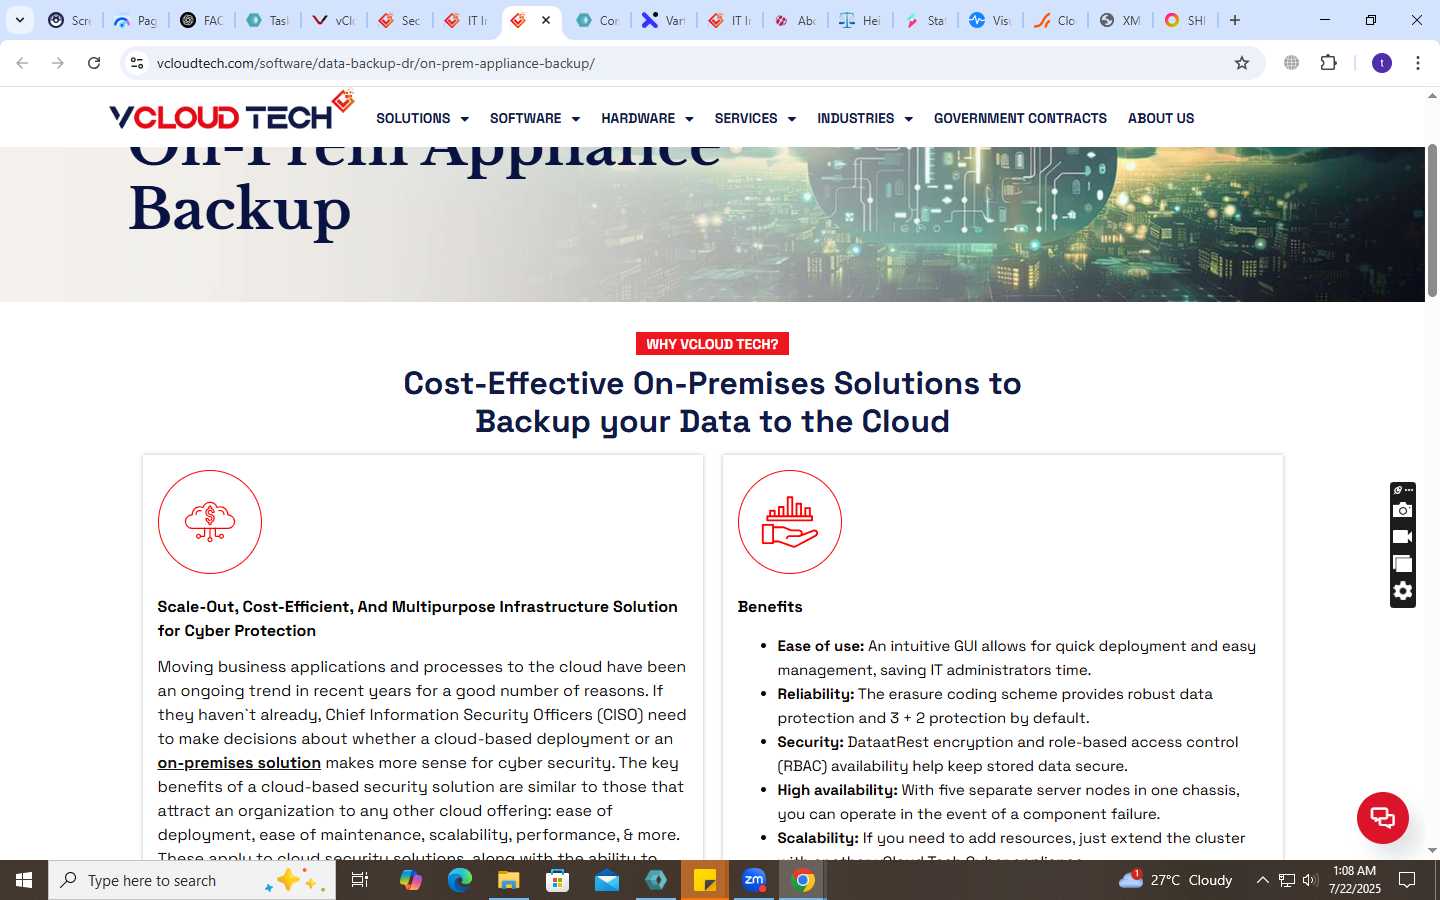Click the camera screenshot icon in side widget

(1403, 510)
